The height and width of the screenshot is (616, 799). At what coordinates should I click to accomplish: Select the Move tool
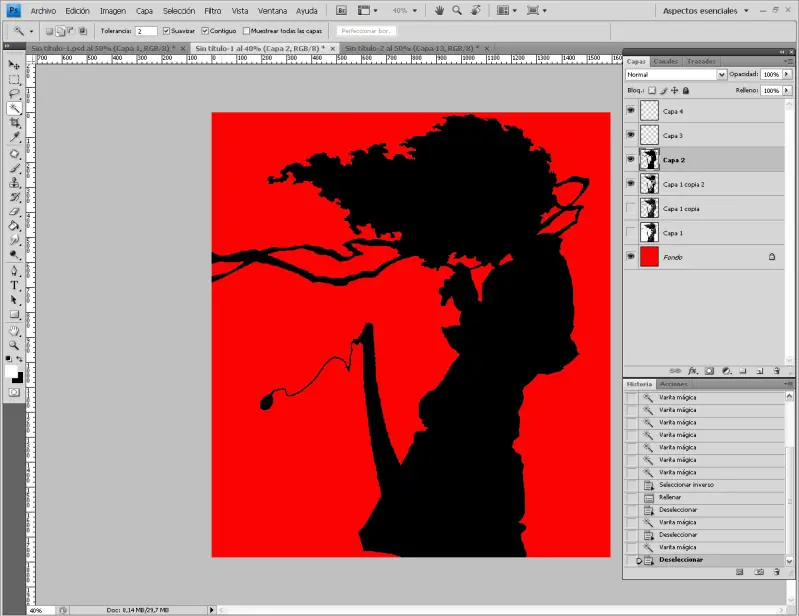point(14,65)
